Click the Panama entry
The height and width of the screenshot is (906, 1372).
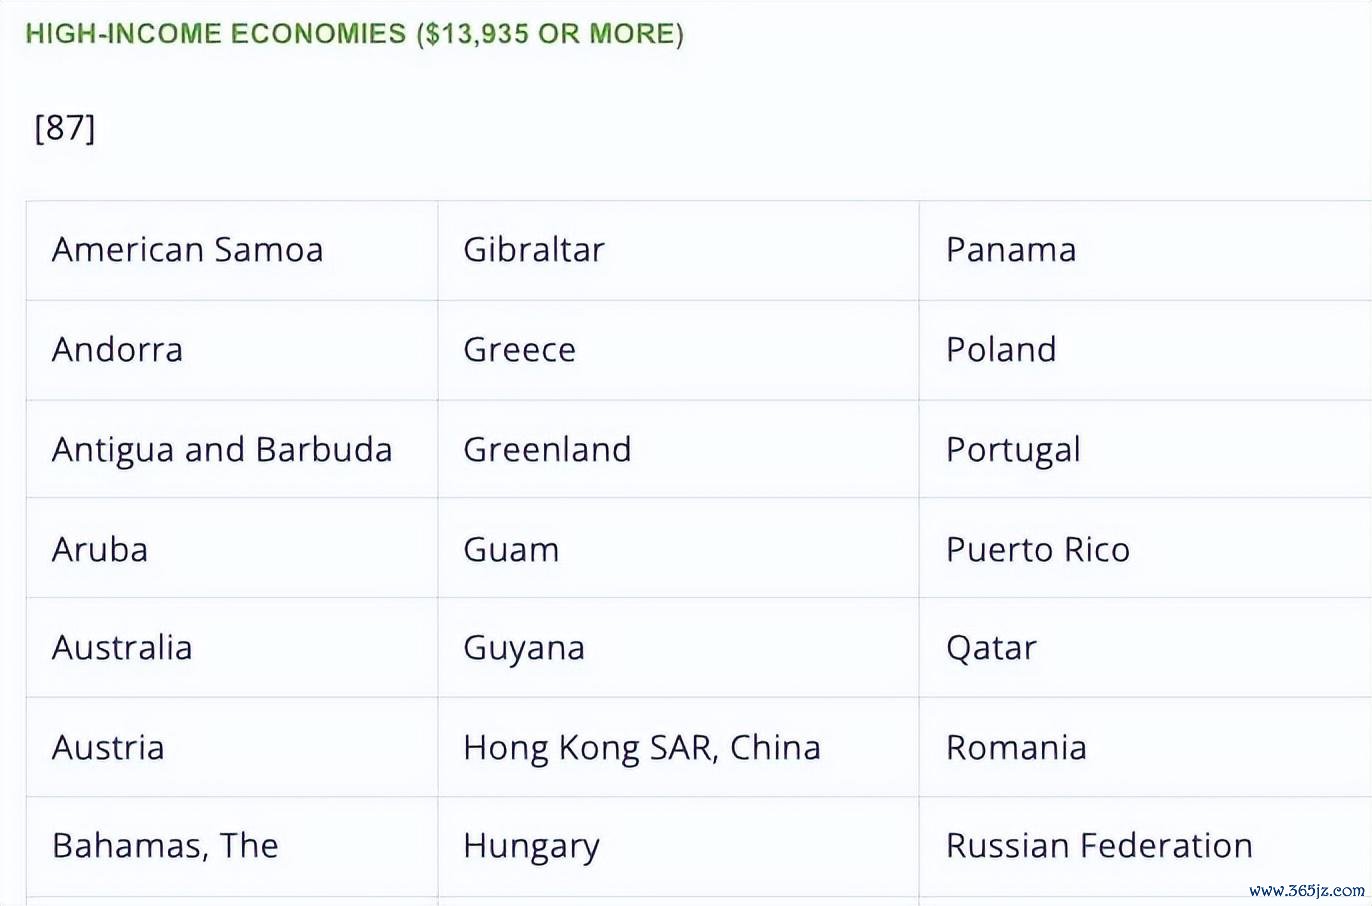click(1145, 250)
